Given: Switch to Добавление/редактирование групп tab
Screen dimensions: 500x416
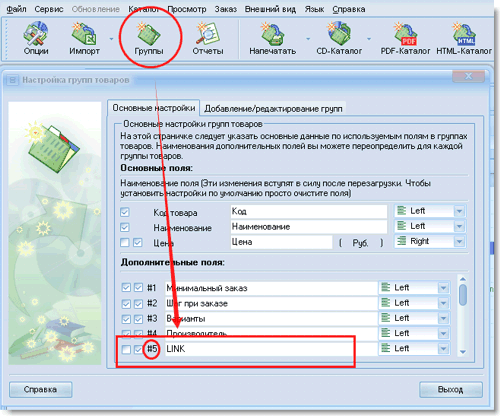Looking at the screenshot, I should pos(273,109).
